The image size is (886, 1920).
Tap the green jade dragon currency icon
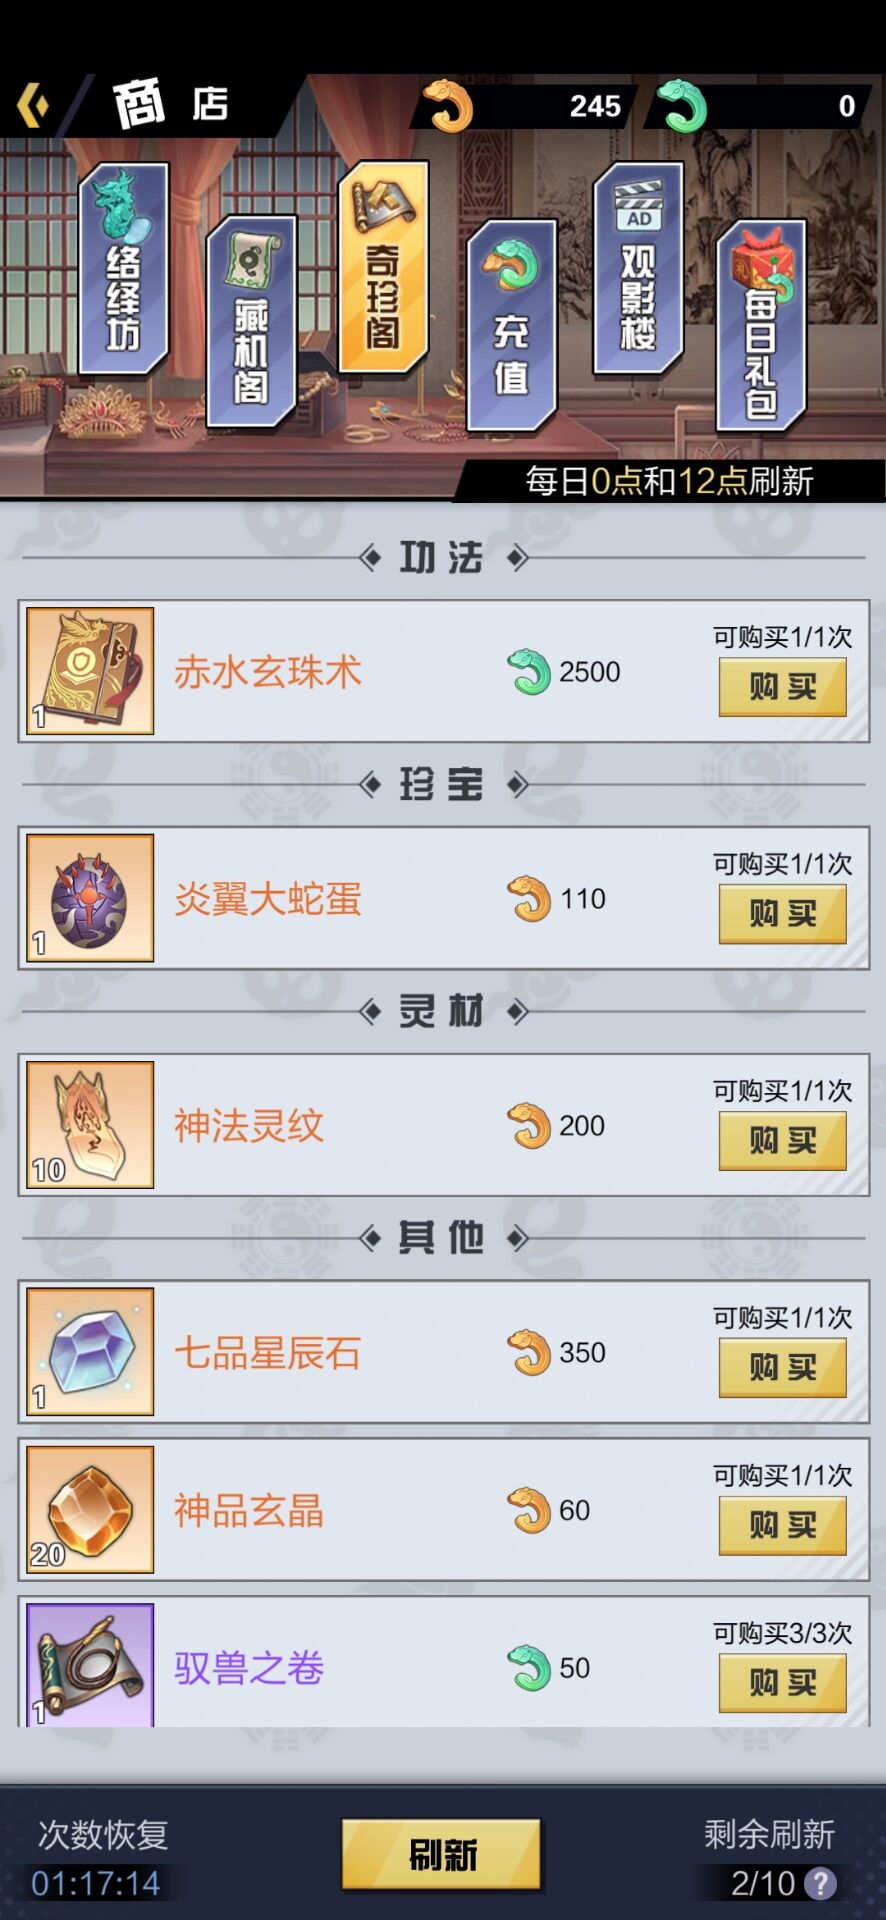point(683,106)
